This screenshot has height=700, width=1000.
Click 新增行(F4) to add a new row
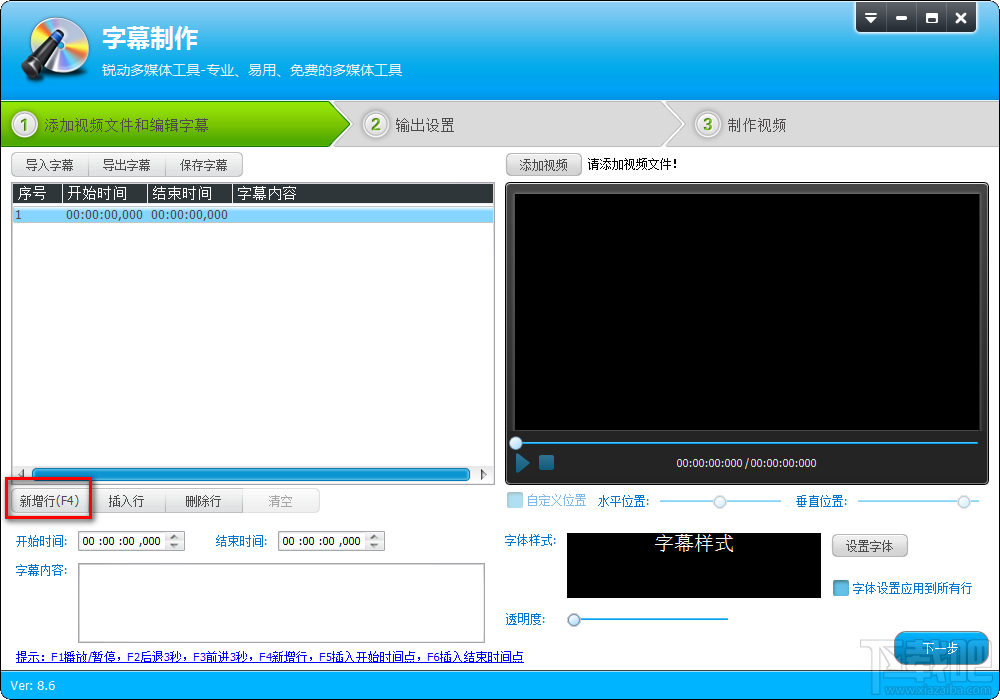point(48,500)
